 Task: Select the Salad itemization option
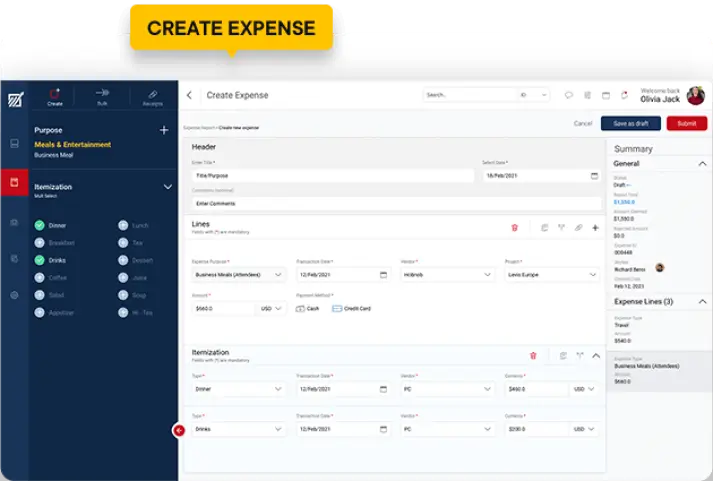pyautogui.click(x=40, y=295)
